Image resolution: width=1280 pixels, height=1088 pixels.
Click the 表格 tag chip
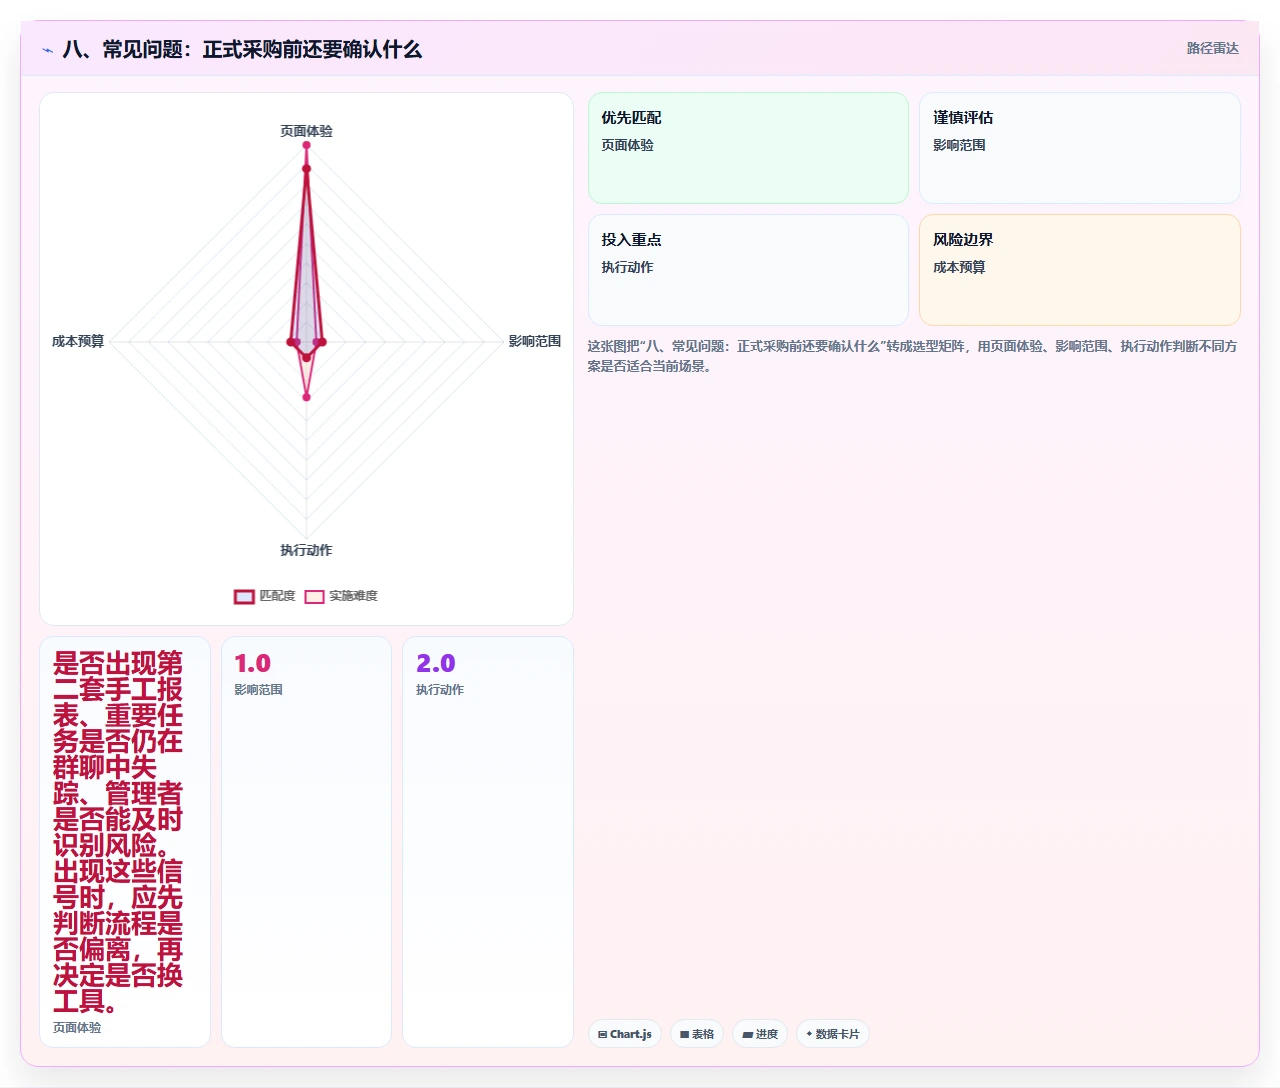click(x=697, y=1034)
